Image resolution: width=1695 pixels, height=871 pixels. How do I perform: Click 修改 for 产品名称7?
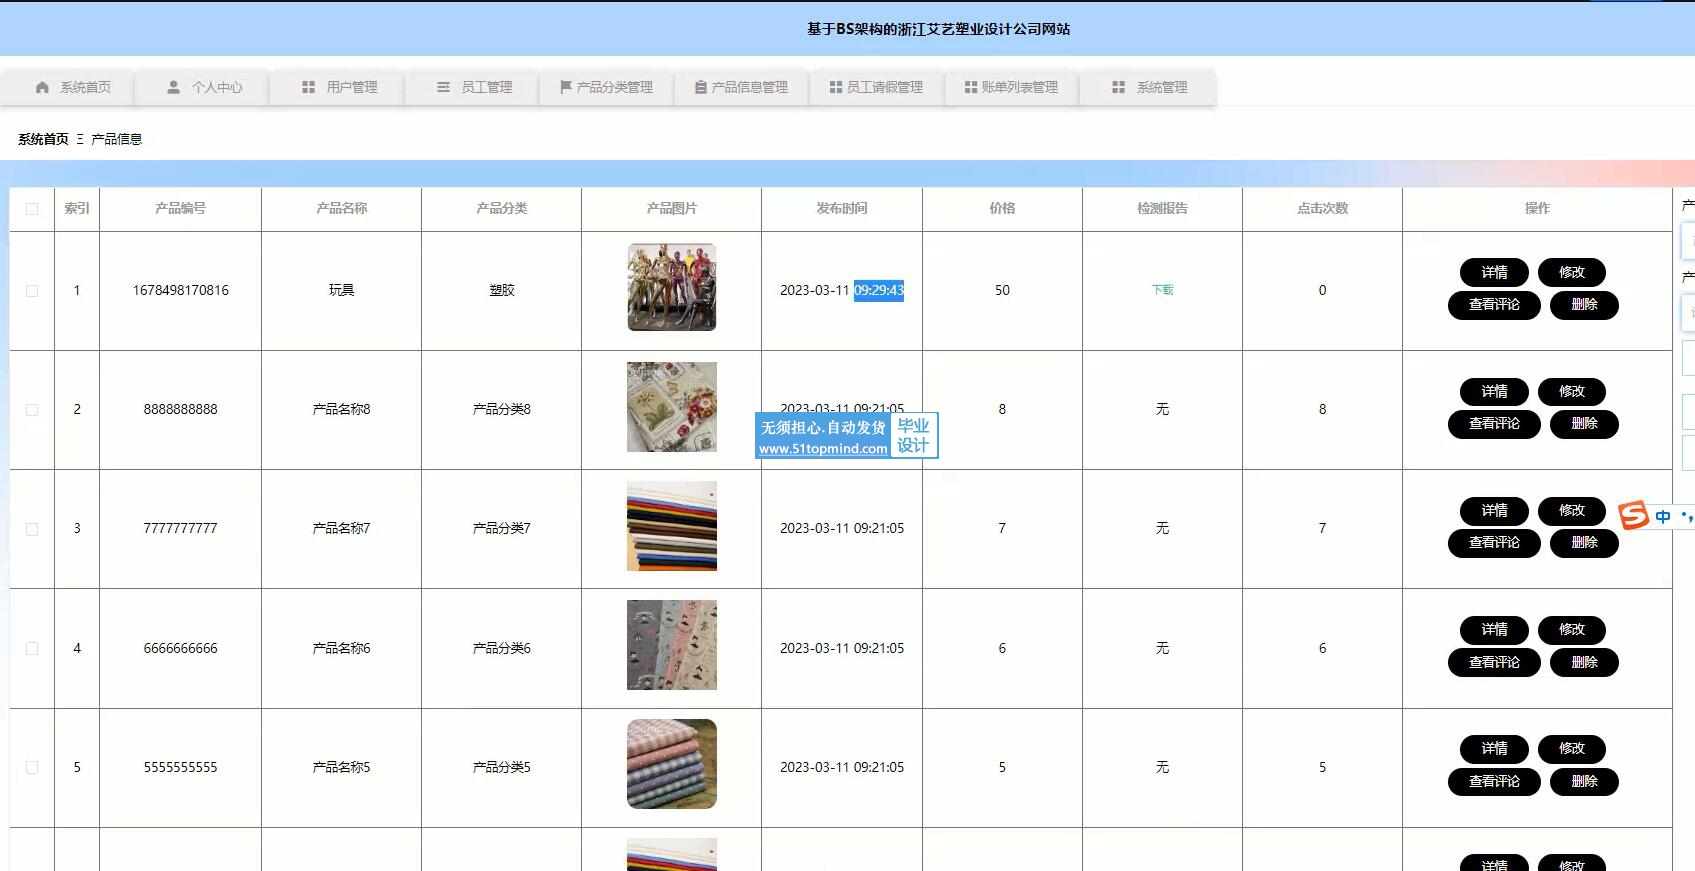tap(1572, 510)
